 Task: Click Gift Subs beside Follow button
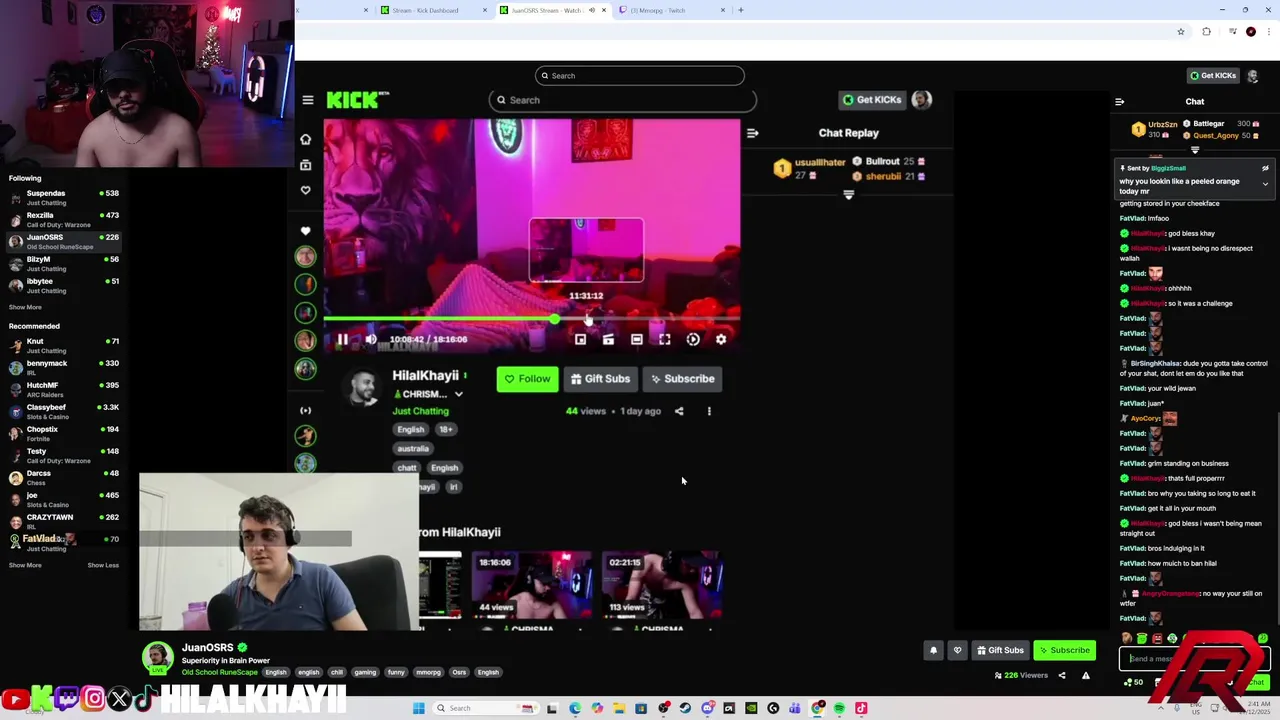(x=600, y=379)
